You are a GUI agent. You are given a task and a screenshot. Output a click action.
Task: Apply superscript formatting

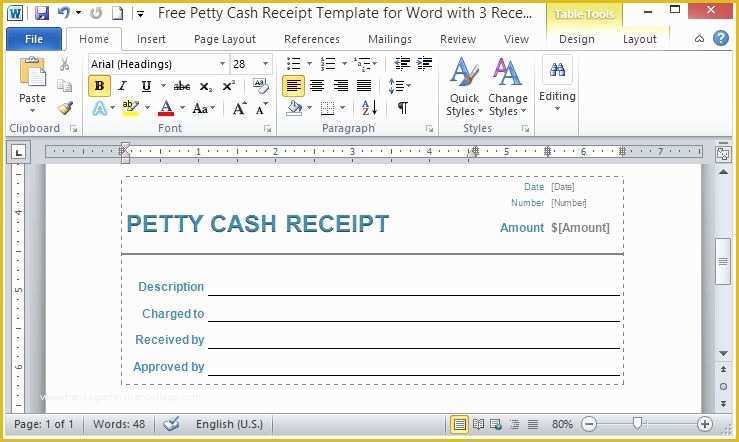[228, 86]
